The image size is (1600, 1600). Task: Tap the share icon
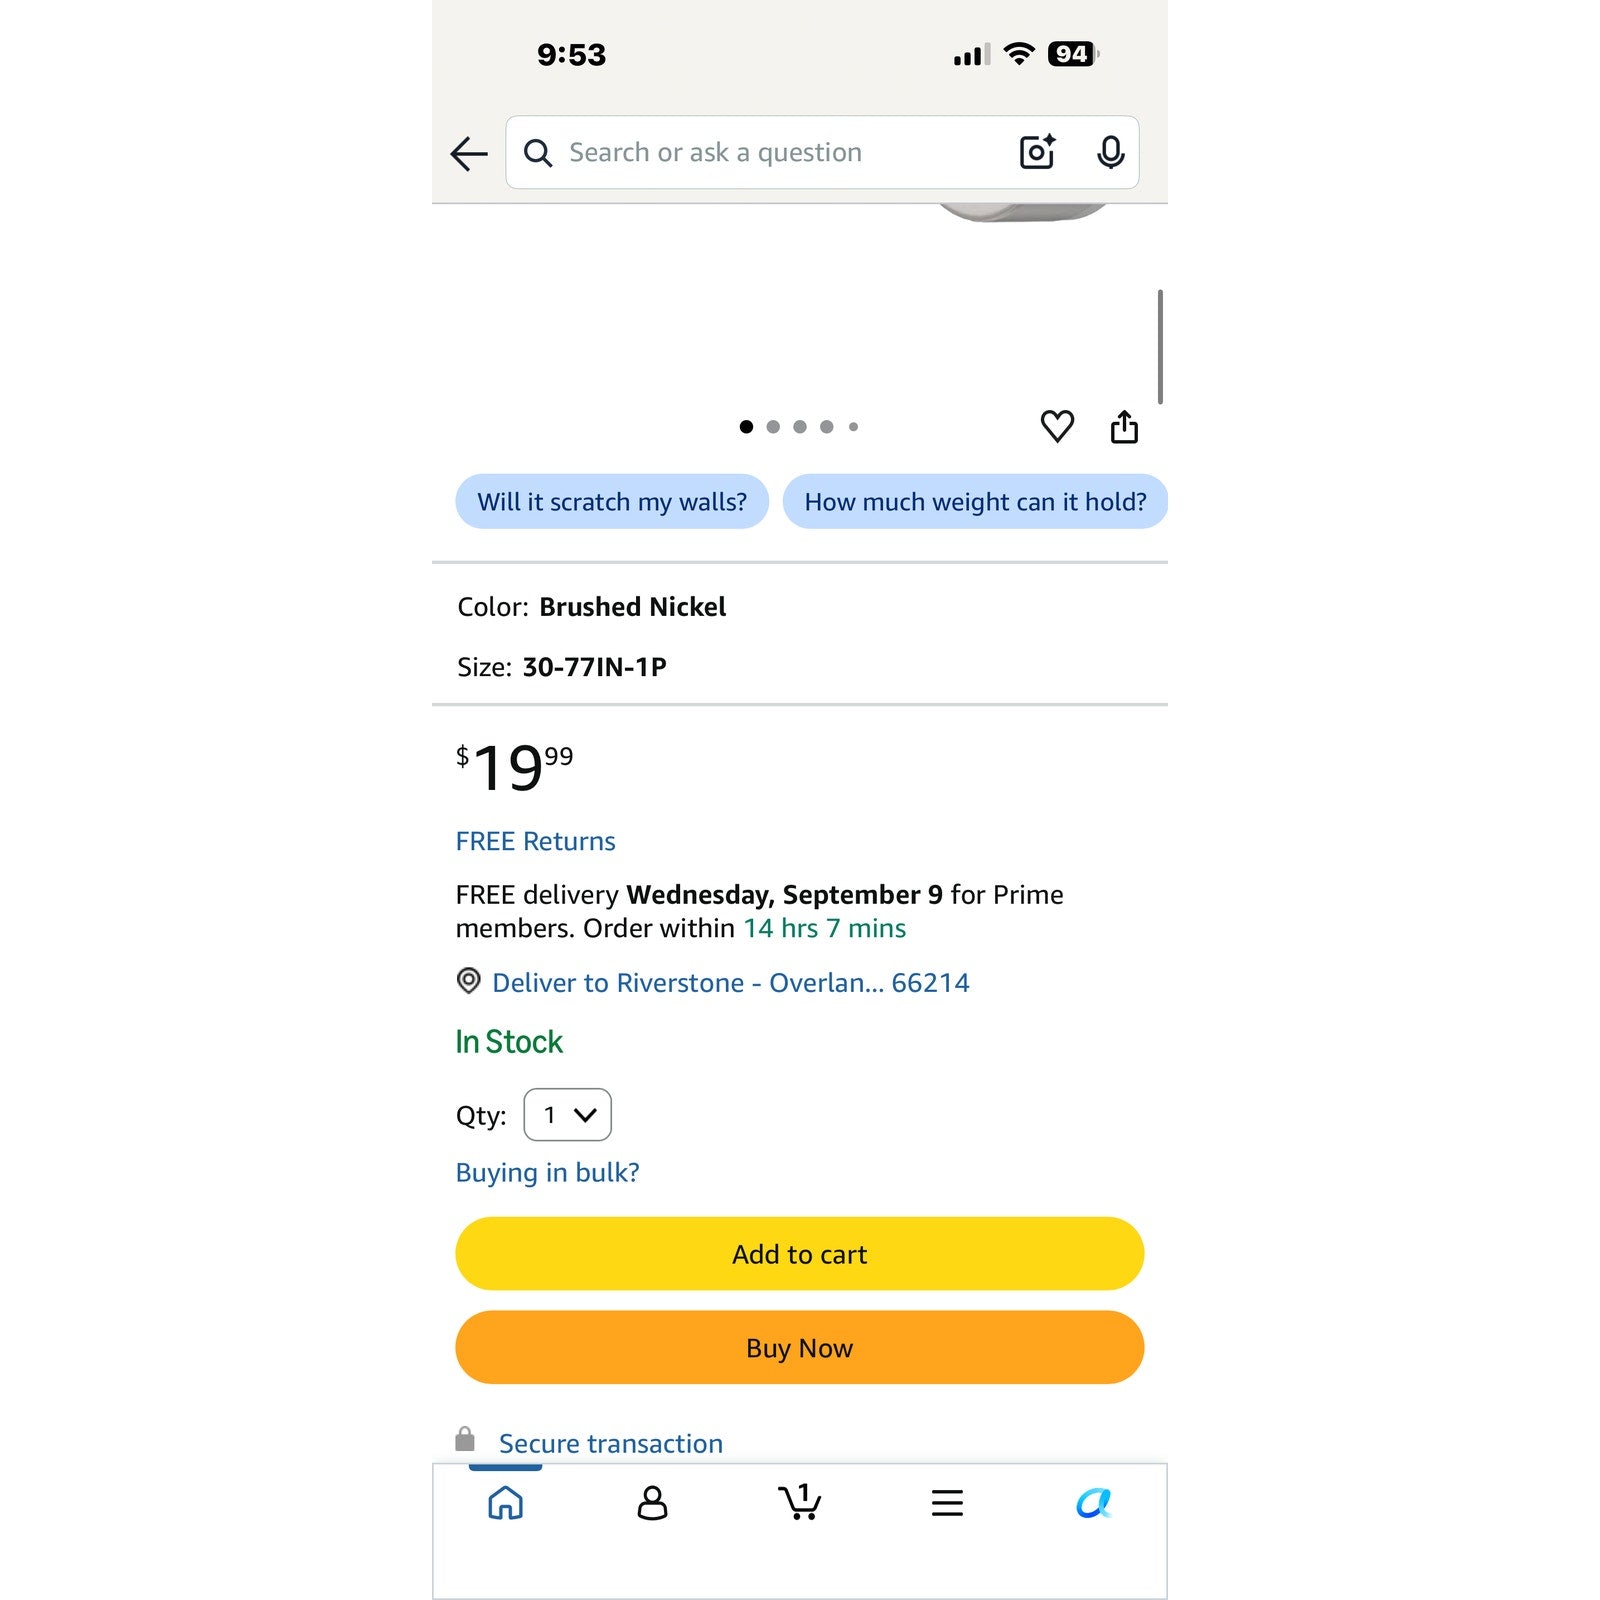click(1124, 426)
